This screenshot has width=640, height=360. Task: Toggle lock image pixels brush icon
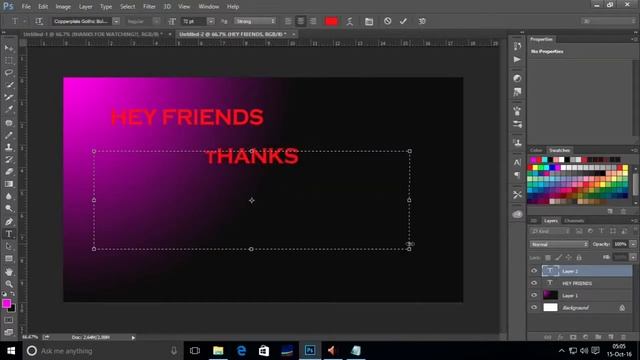tap(558, 258)
